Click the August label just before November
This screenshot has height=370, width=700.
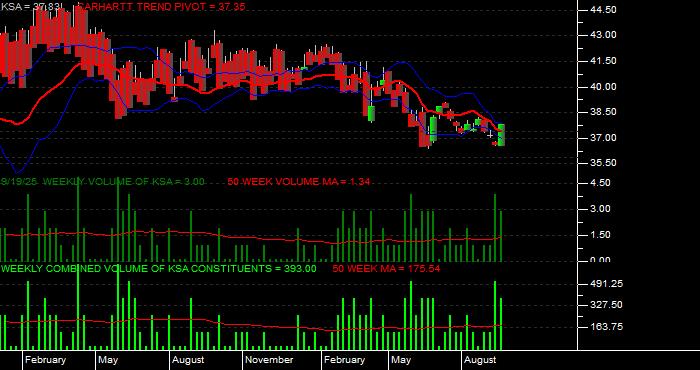tap(188, 360)
